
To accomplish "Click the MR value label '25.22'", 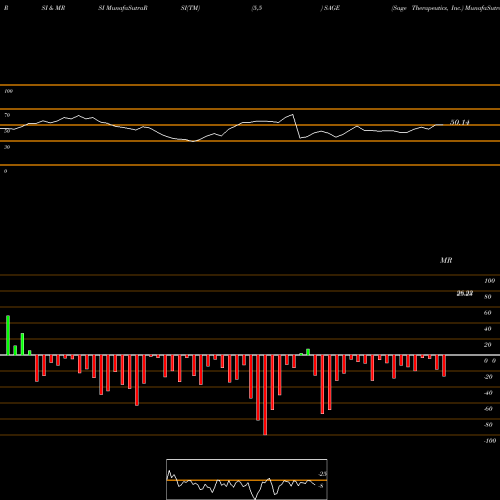I will (x=465, y=293).
